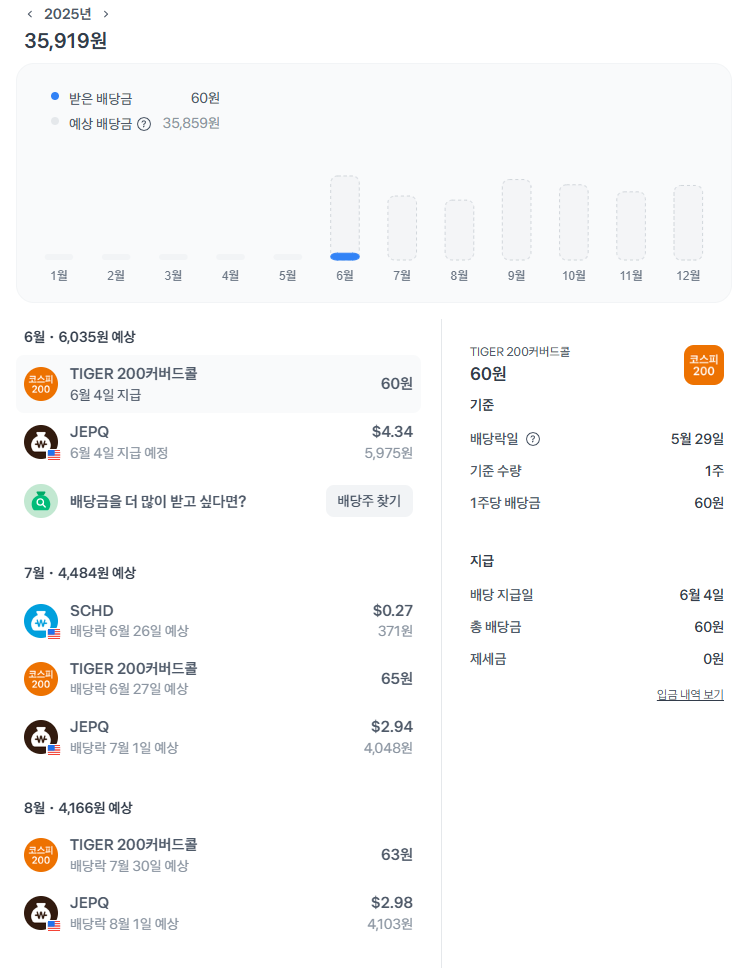This screenshot has width=753, height=968.
Task: Click the 2월 month label
Action: click(x=116, y=275)
